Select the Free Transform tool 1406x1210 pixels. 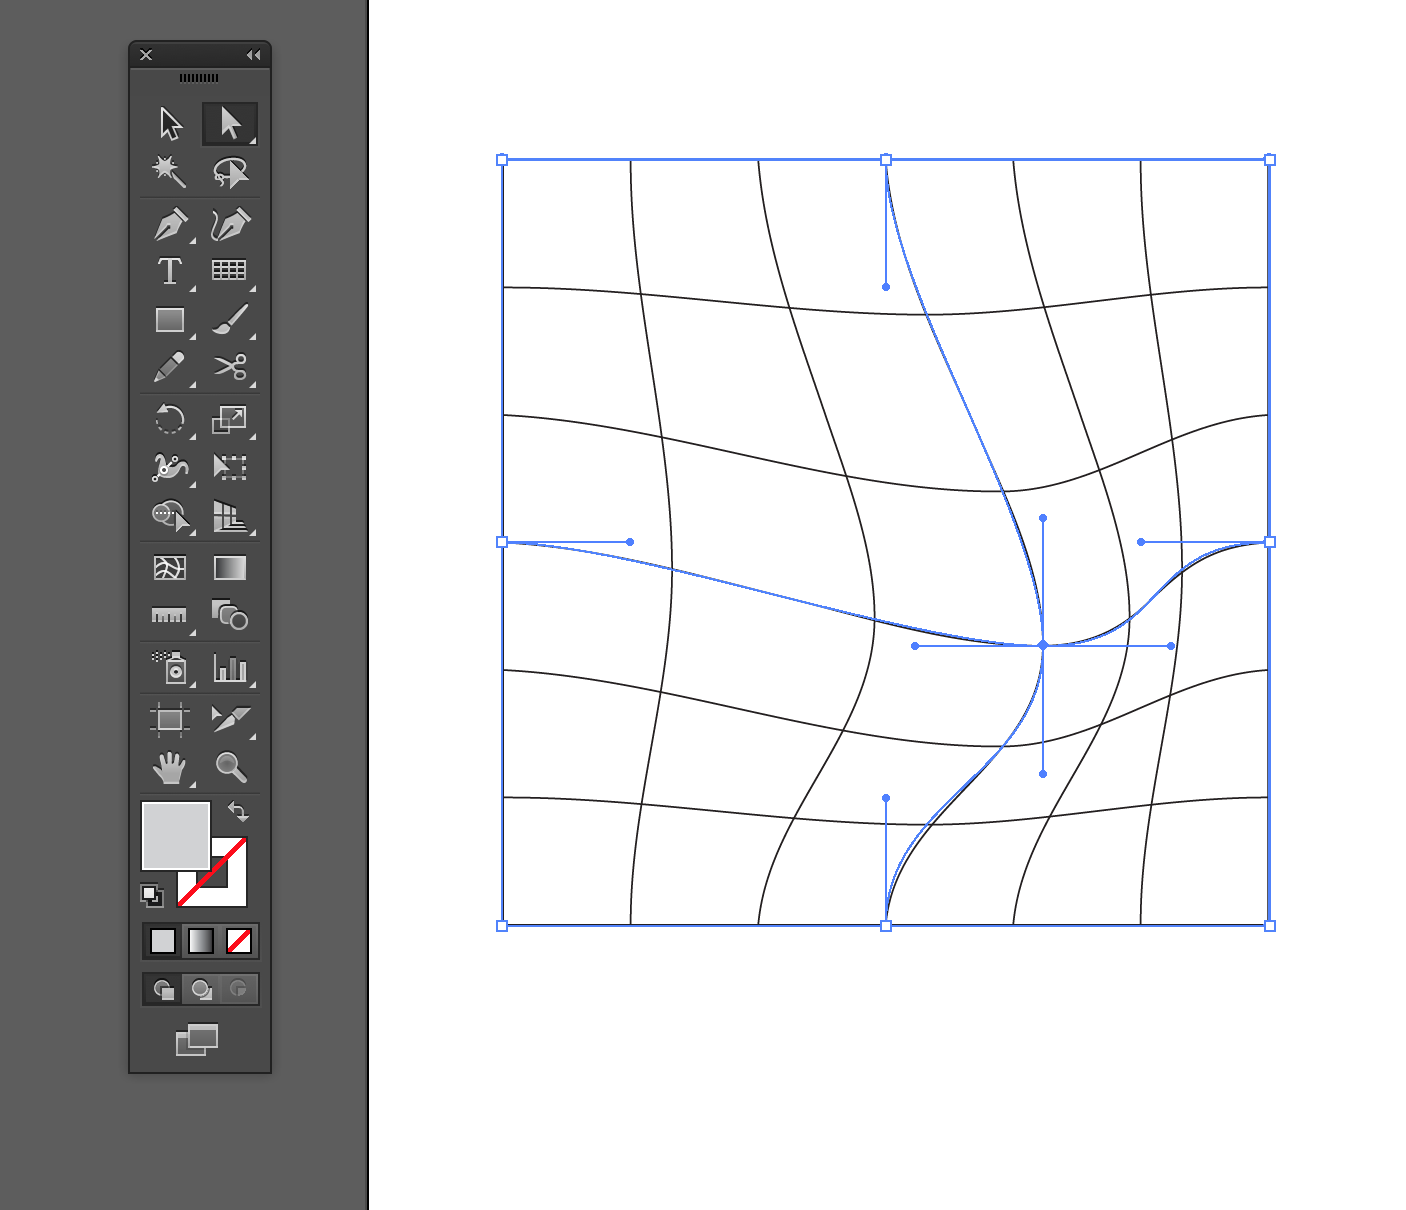230,467
